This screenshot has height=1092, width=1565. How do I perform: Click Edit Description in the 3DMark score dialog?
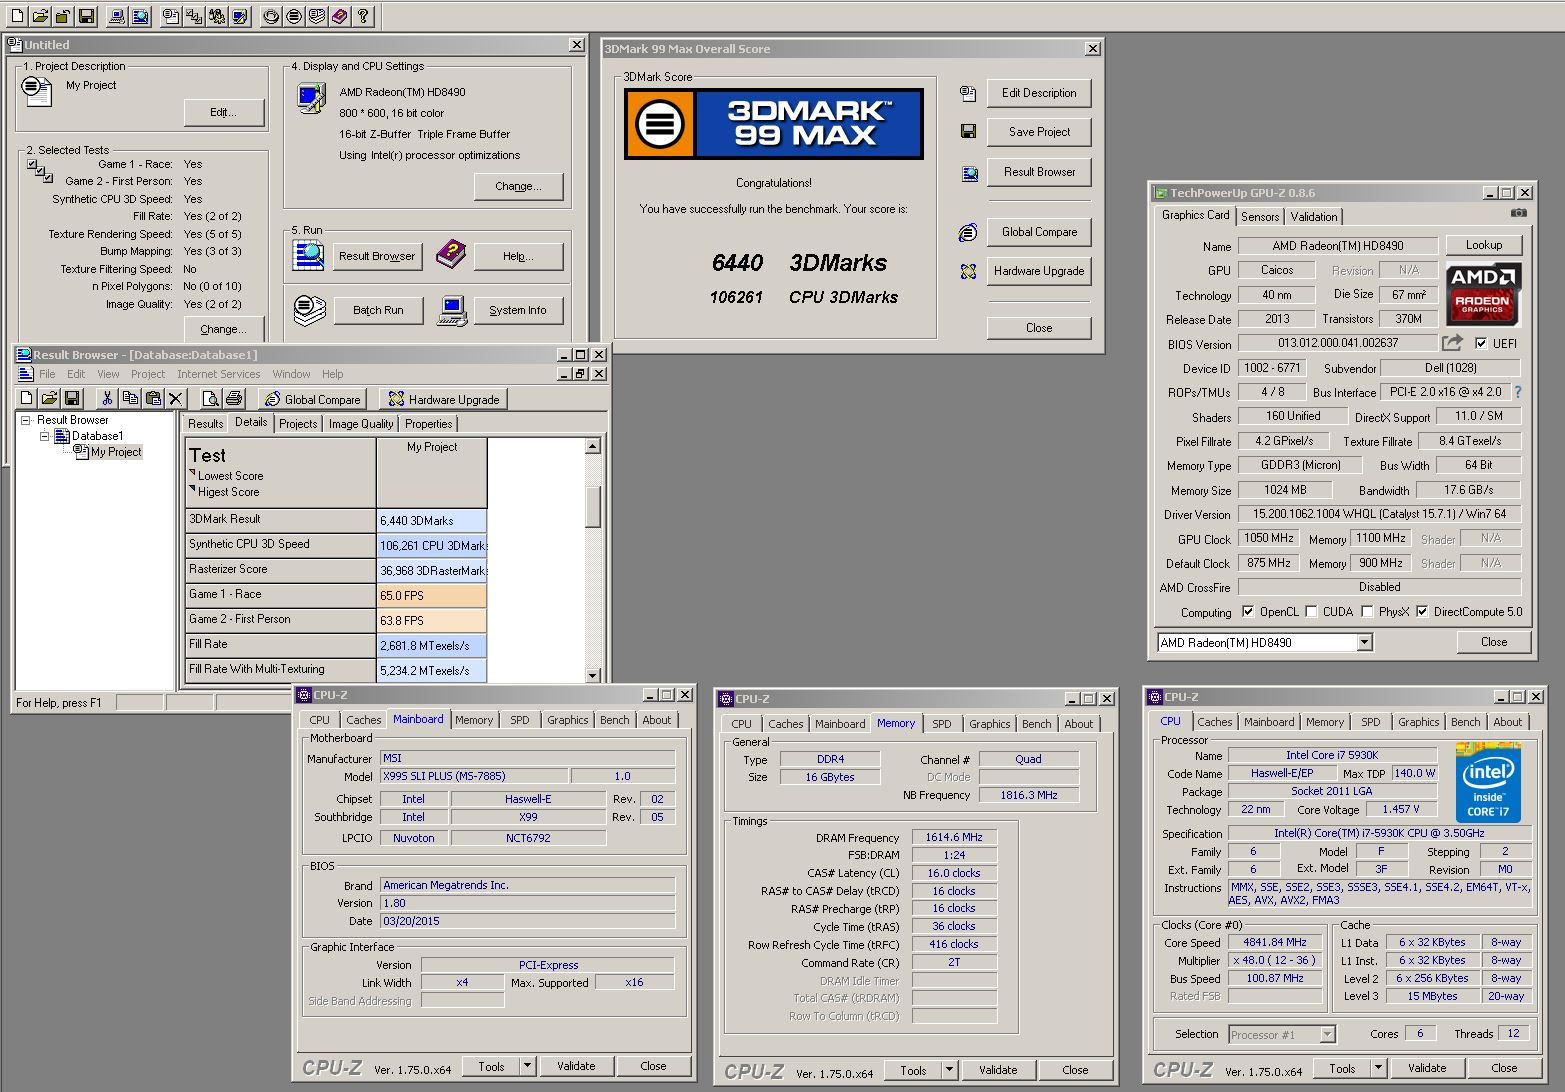pos(1039,93)
